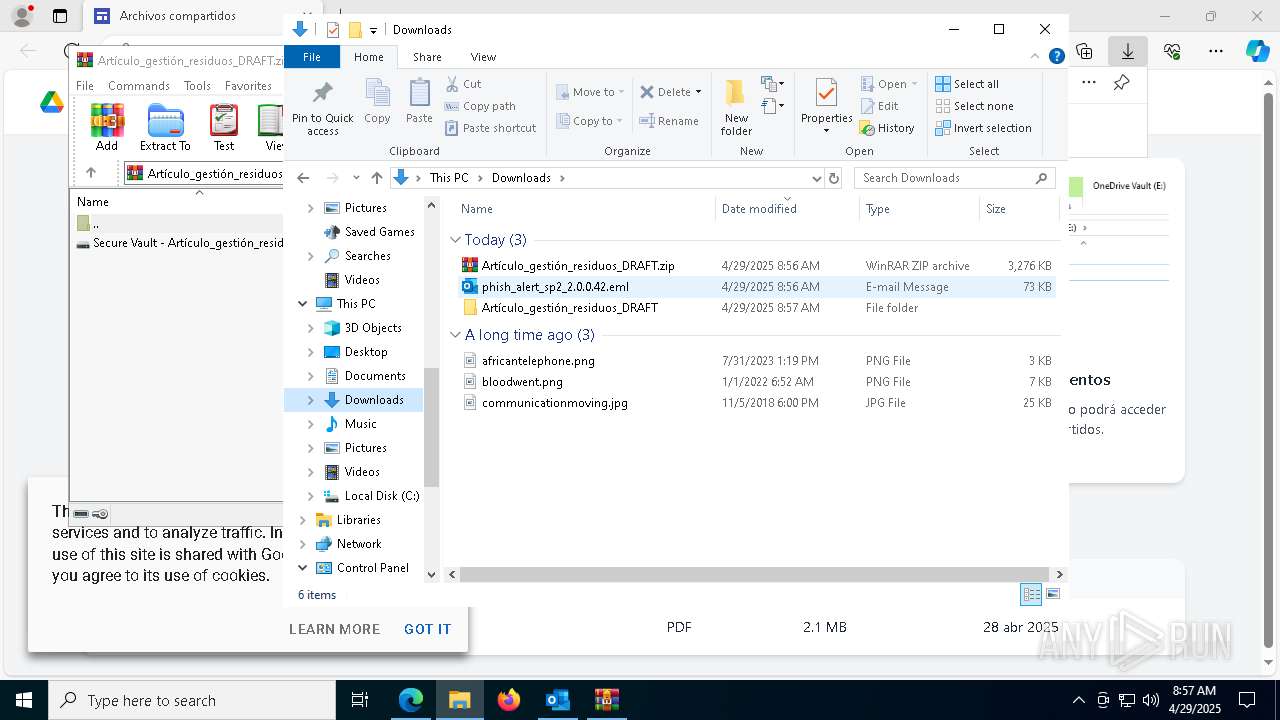
Task: Click WinRAR Test toolbar icon
Action: pyautogui.click(x=224, y=127)
